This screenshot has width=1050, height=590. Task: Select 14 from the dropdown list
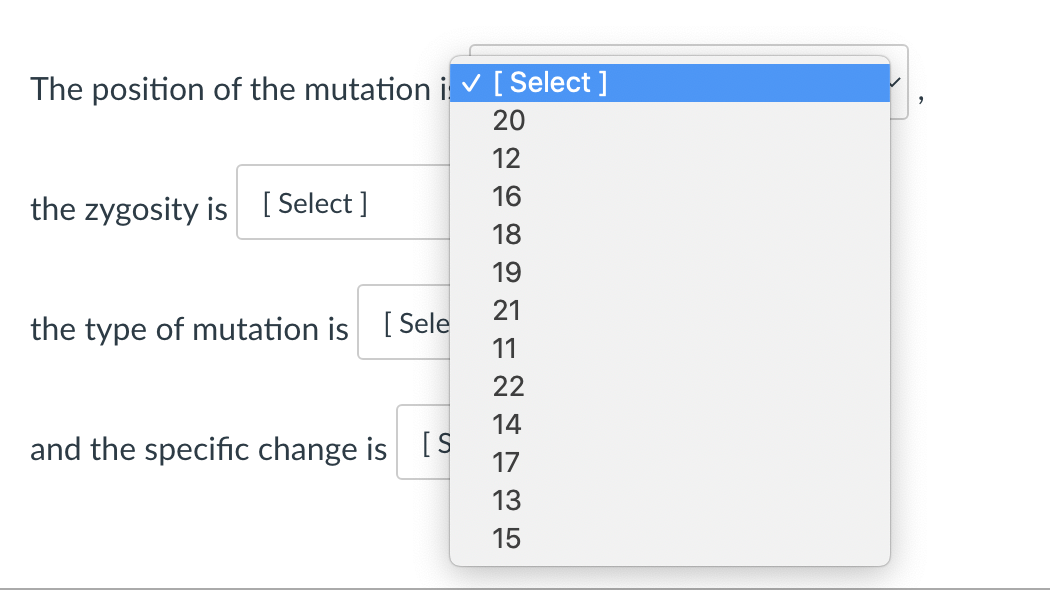pos(507,424)
